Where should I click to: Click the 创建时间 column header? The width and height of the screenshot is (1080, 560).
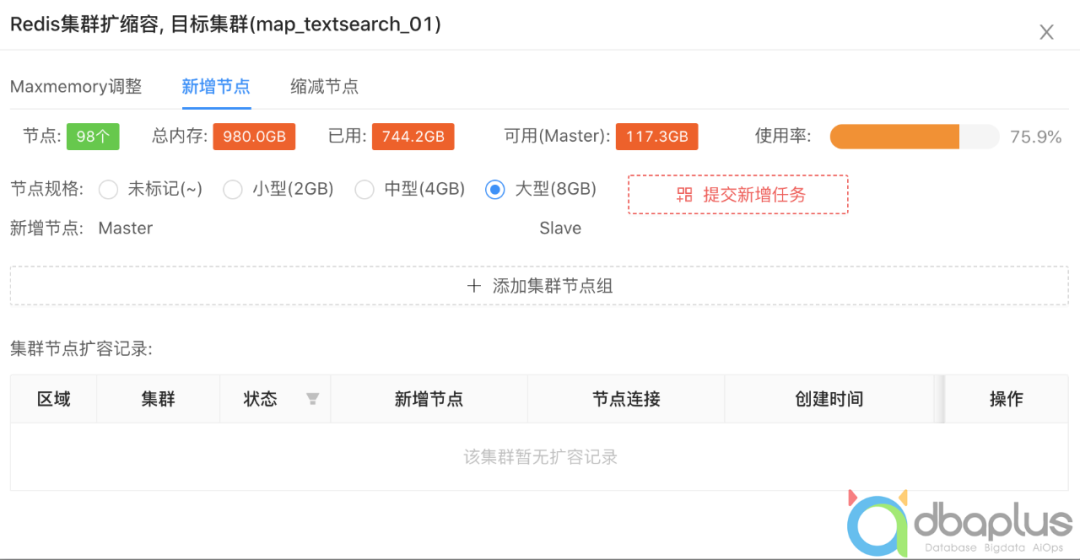coord(829,399)
